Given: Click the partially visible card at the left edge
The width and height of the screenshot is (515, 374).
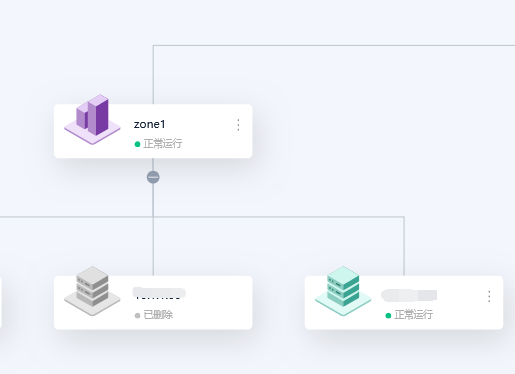Looking at the screenshot, I should coord(1,302).
